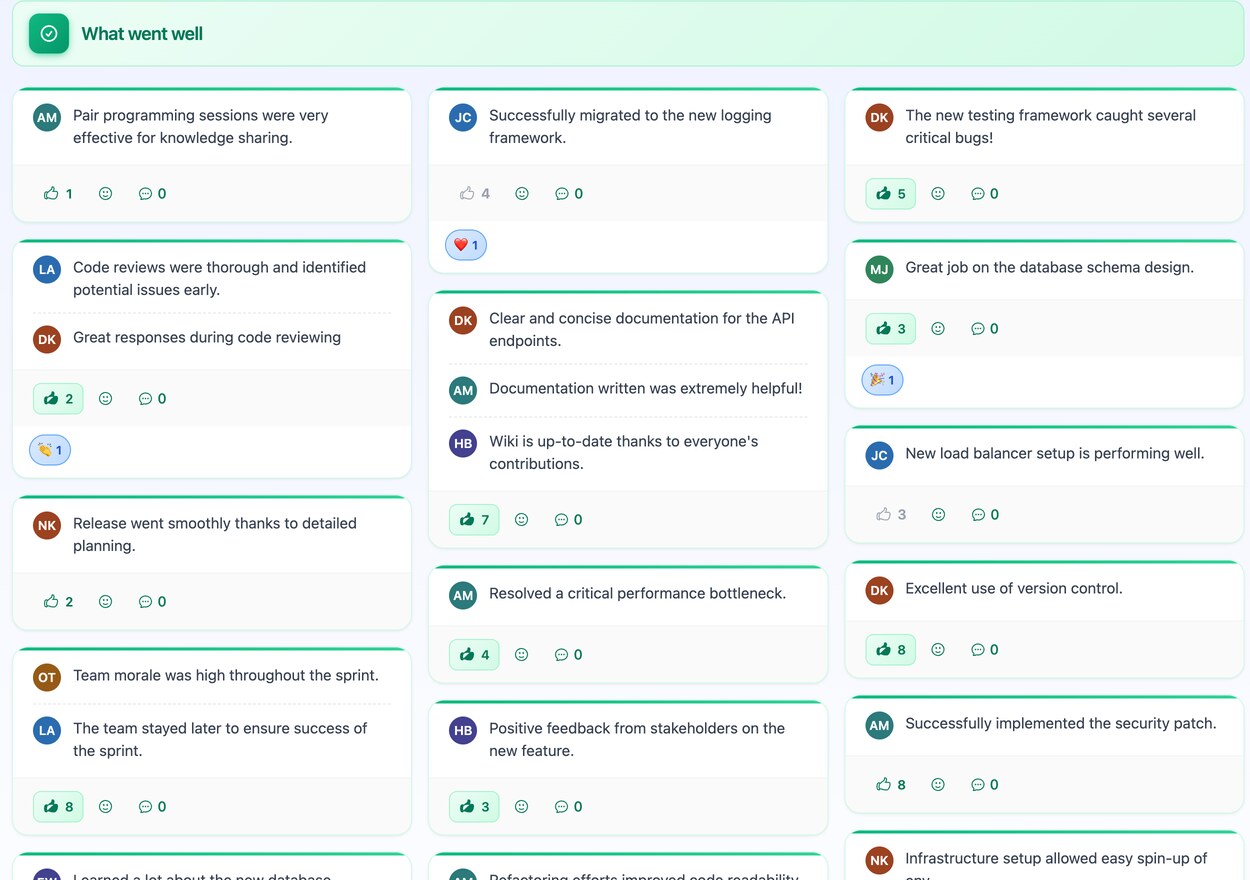This screenshot has height=880, width=1250.
Task: Open comments on API documentation card
Action: (569, 520)
